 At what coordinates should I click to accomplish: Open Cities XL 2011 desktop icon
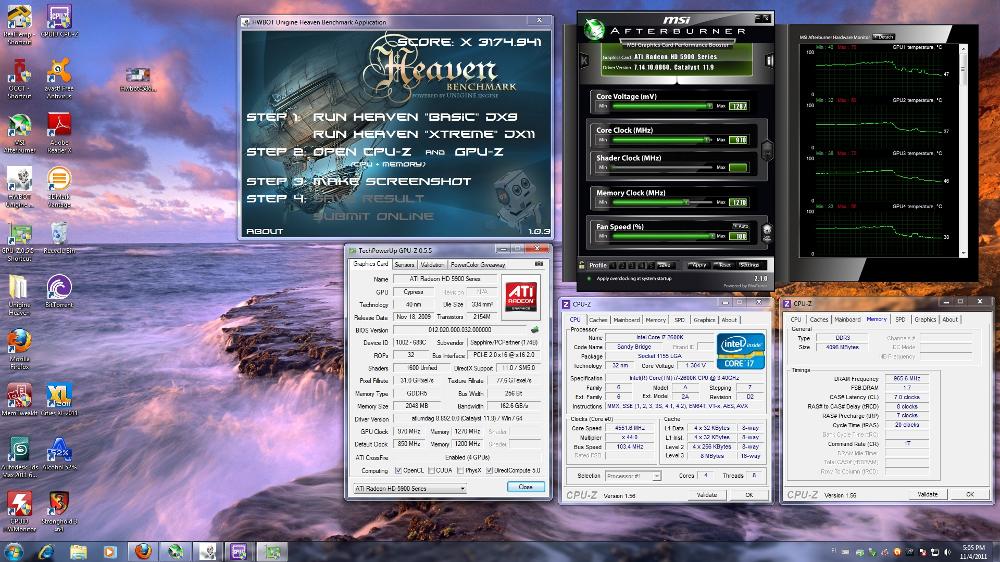tap(59, 399)
